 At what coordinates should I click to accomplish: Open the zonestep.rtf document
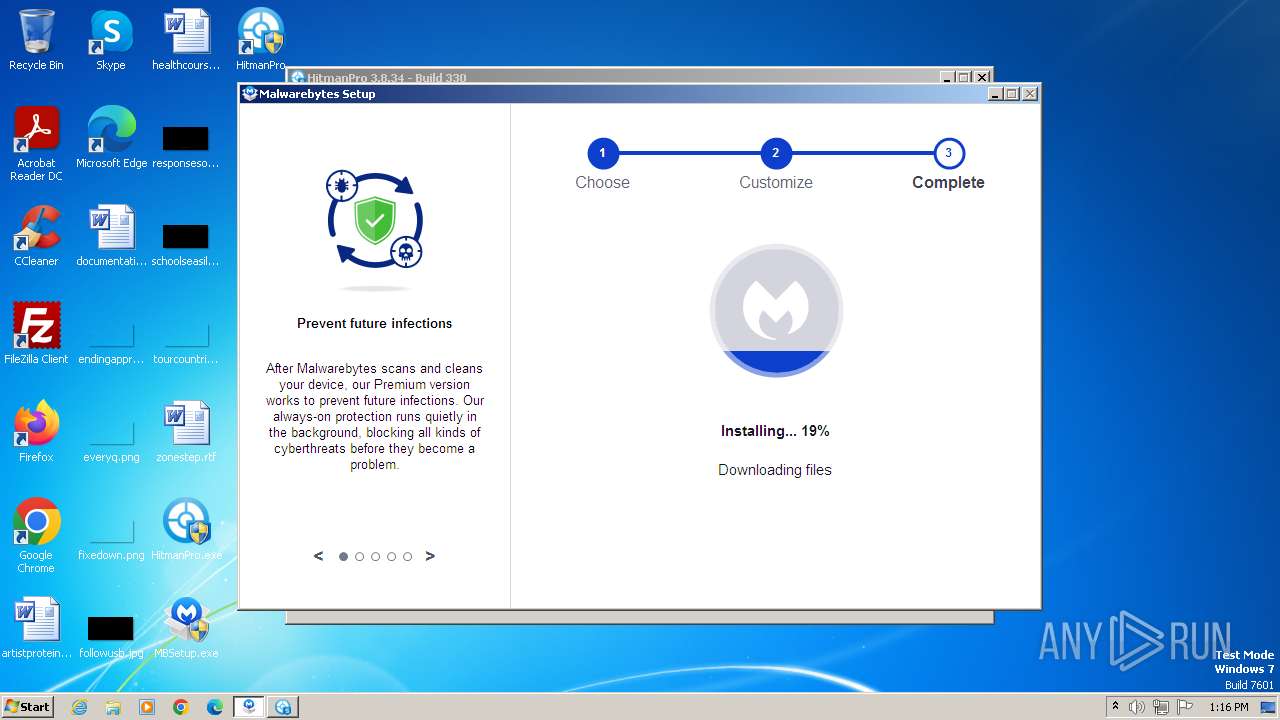186,432
